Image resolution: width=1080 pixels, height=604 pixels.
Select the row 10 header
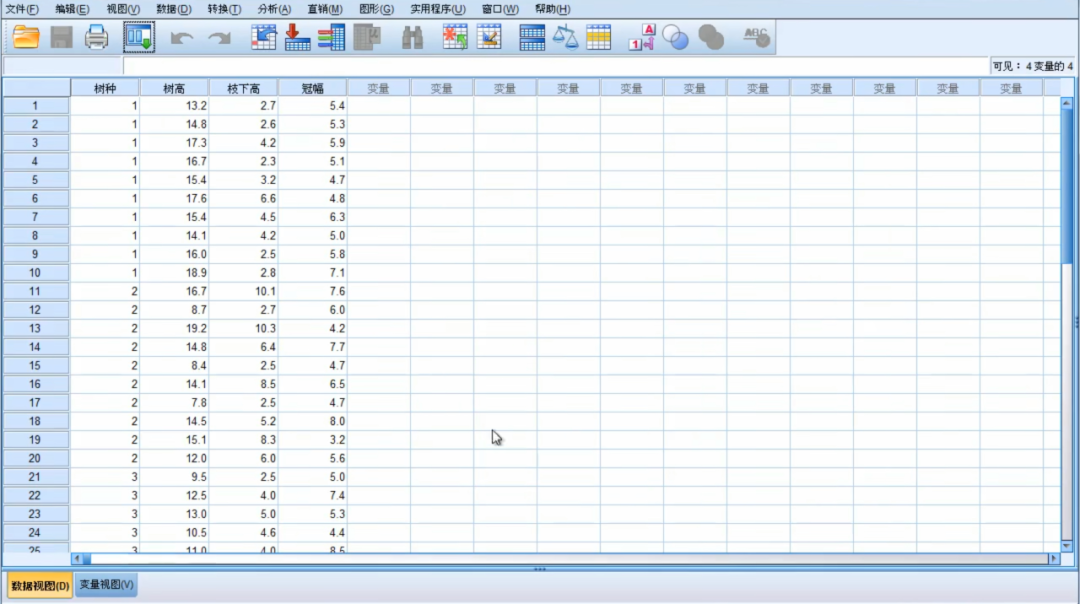[35, 273]
